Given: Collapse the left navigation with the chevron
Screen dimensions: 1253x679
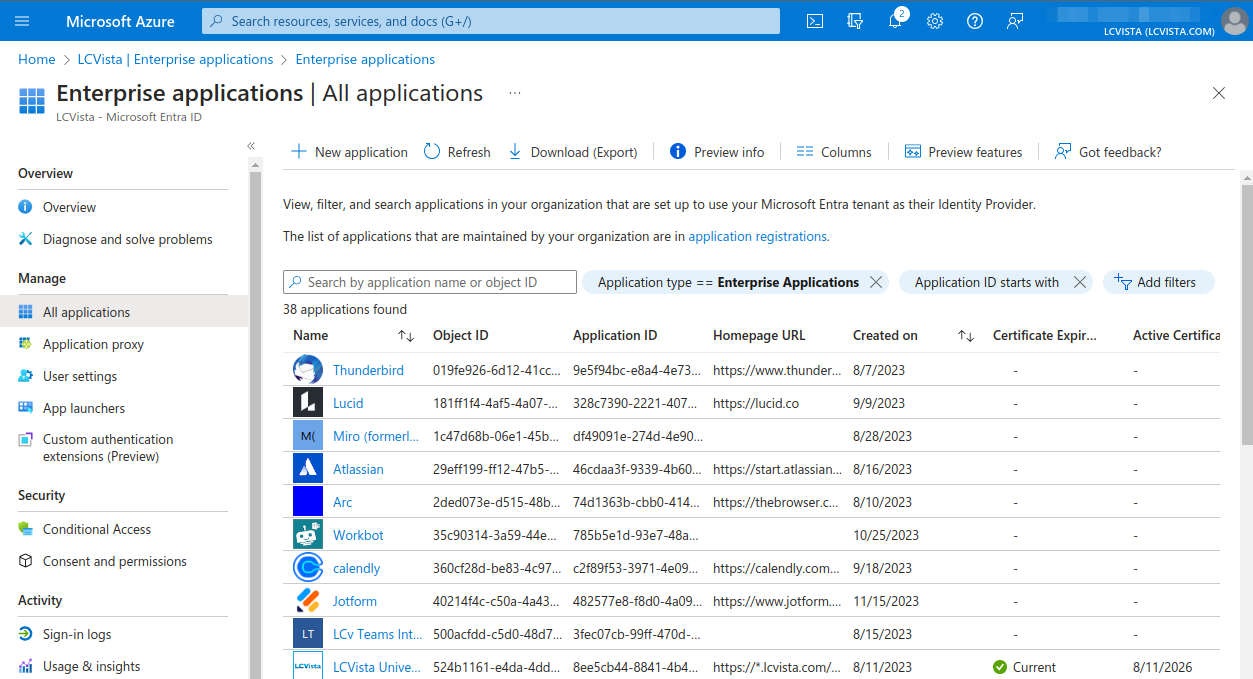Looking at the screenshot, I should [x=251, y=145].
